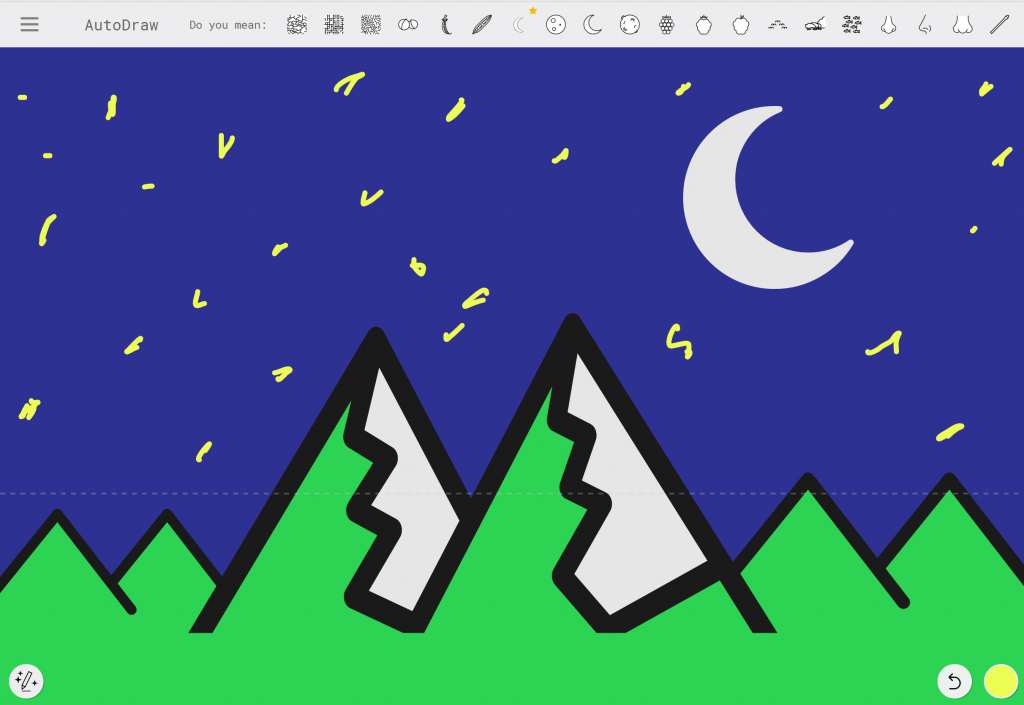Choose the faint crescent marked with a star
Image resolution: width=1024 pixels, height=705 pixels.
pos(519,25)
